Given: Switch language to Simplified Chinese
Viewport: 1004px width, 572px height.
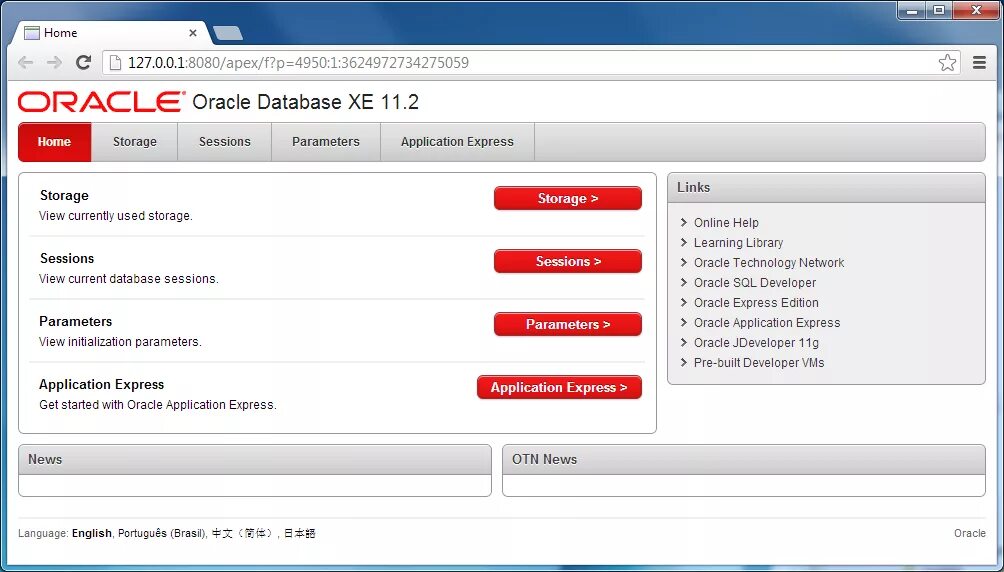Looking at the screenshot, I should tap(243, 533).
